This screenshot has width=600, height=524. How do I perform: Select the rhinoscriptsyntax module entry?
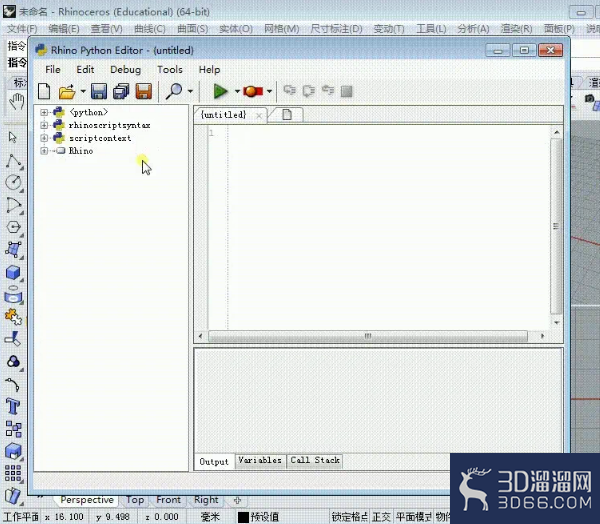(x=109, y=125)
